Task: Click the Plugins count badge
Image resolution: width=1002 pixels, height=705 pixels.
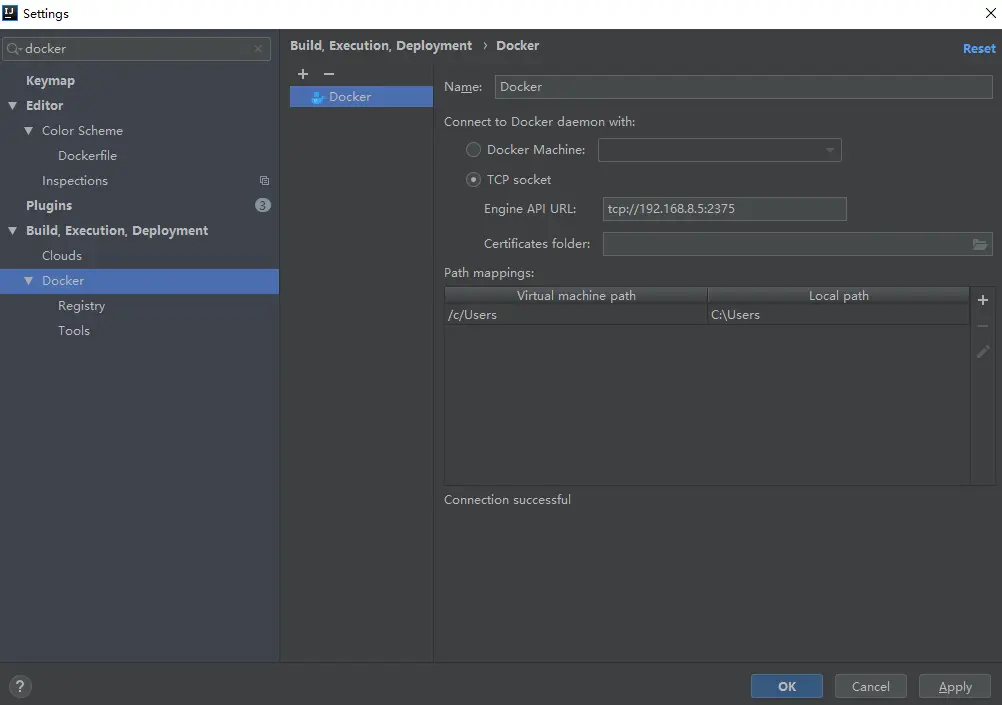Action: tap(263, 205)
